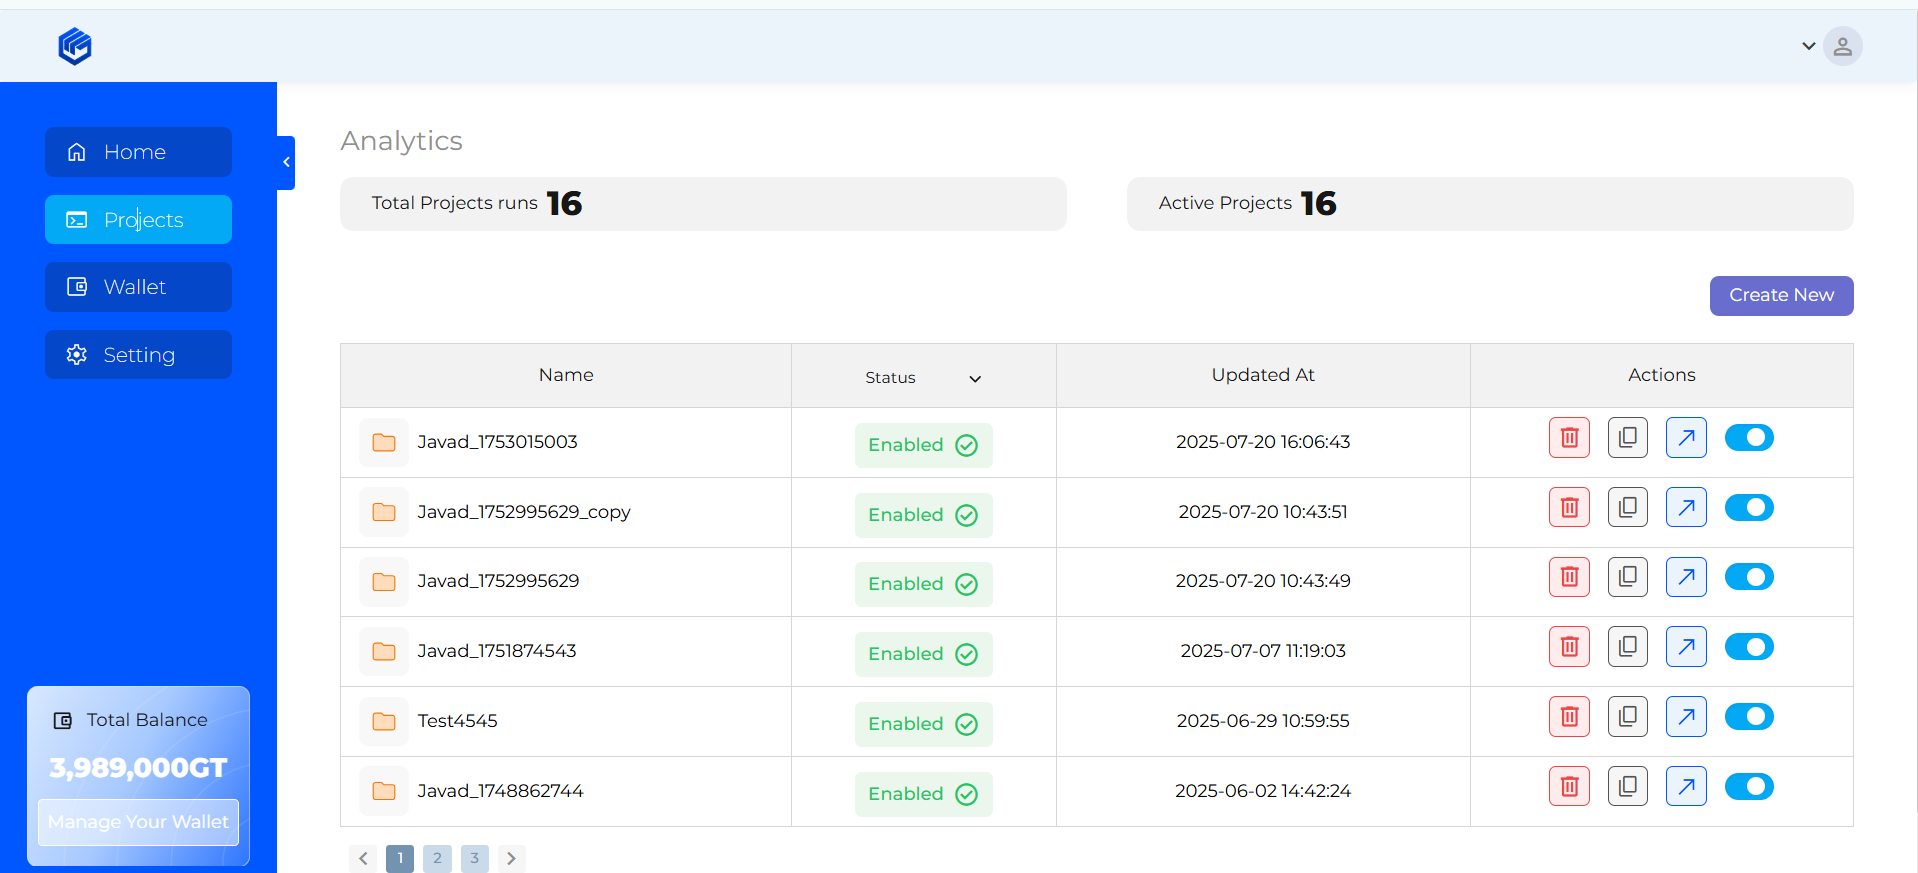Click the Create New button
Image resolution: width=1918 pixels, height=873 pixels.
1780,296
